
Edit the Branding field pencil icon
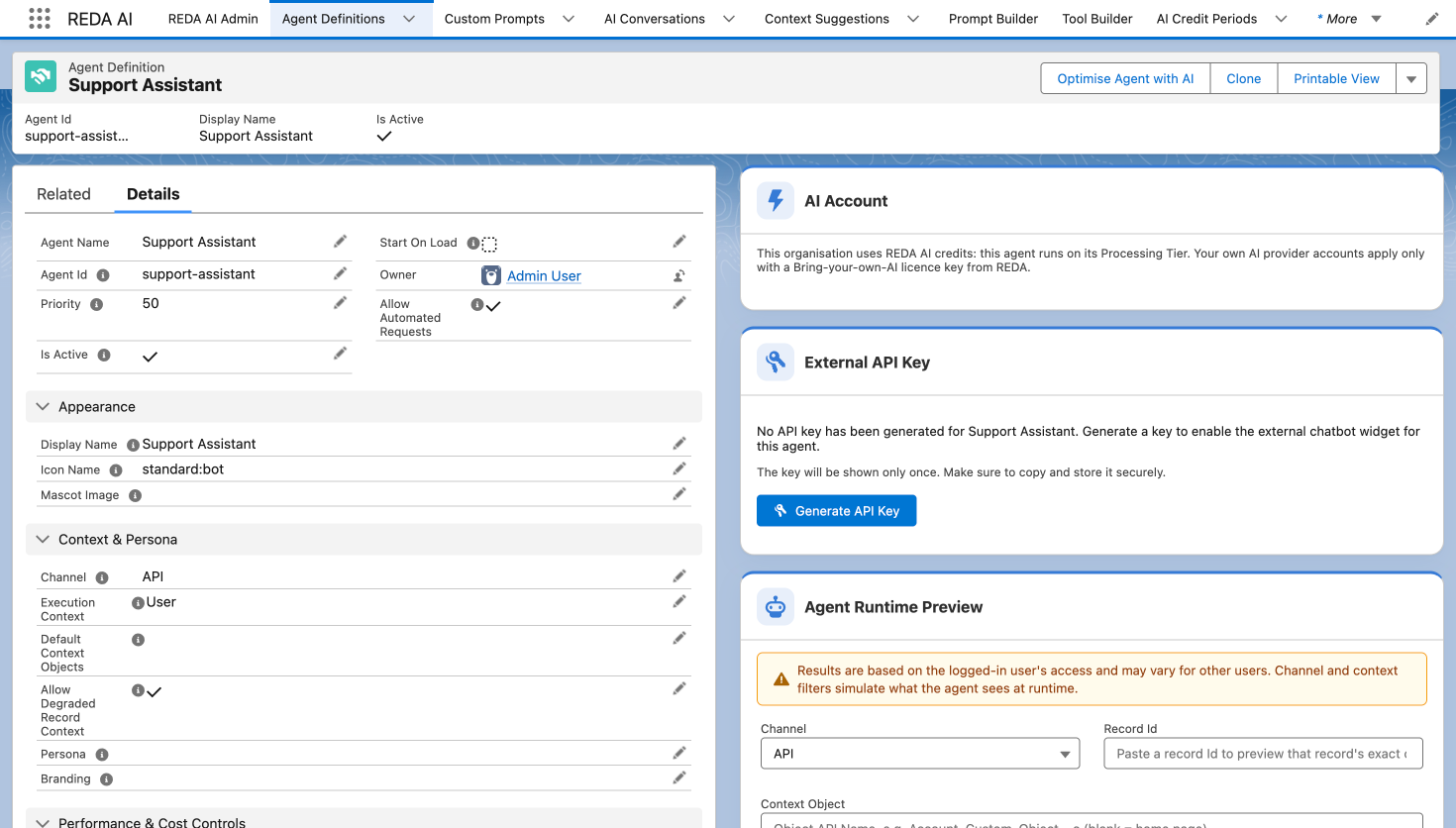679,778
